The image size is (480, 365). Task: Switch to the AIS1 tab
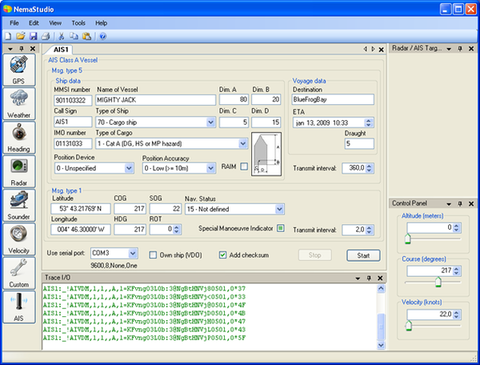click(61, 50)
